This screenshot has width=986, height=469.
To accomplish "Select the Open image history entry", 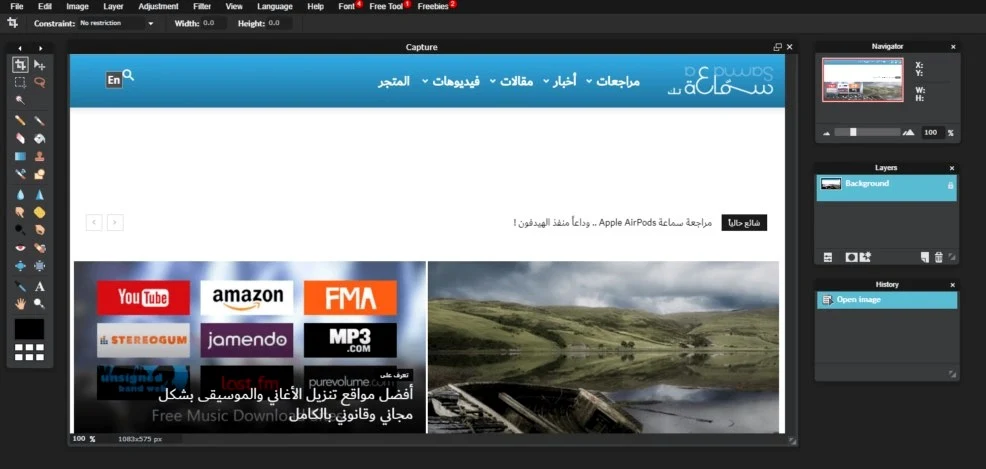I will [887, 300].
